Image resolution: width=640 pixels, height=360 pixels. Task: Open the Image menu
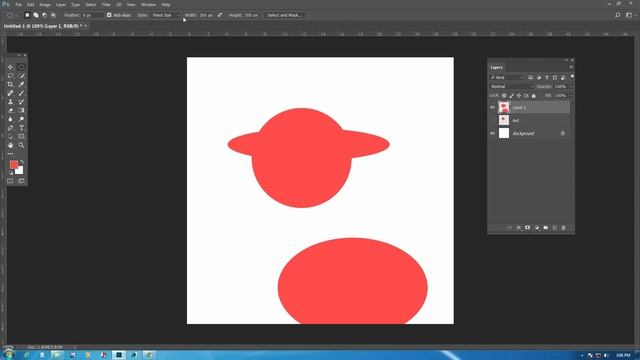(x=45, y=4)
